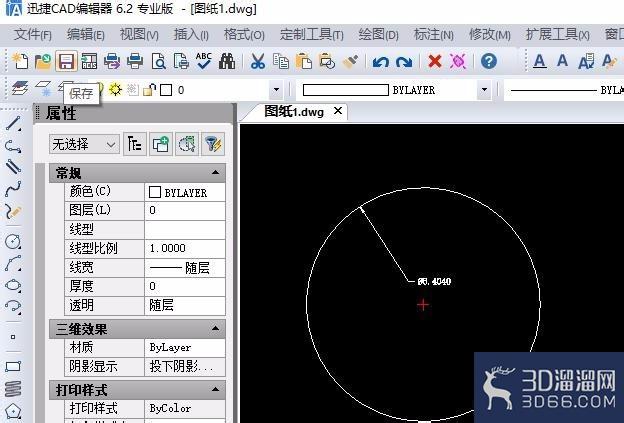The image size is (624, 423).
Task: Open the 无选择 selection dropdown
Action: click(84, 144)
